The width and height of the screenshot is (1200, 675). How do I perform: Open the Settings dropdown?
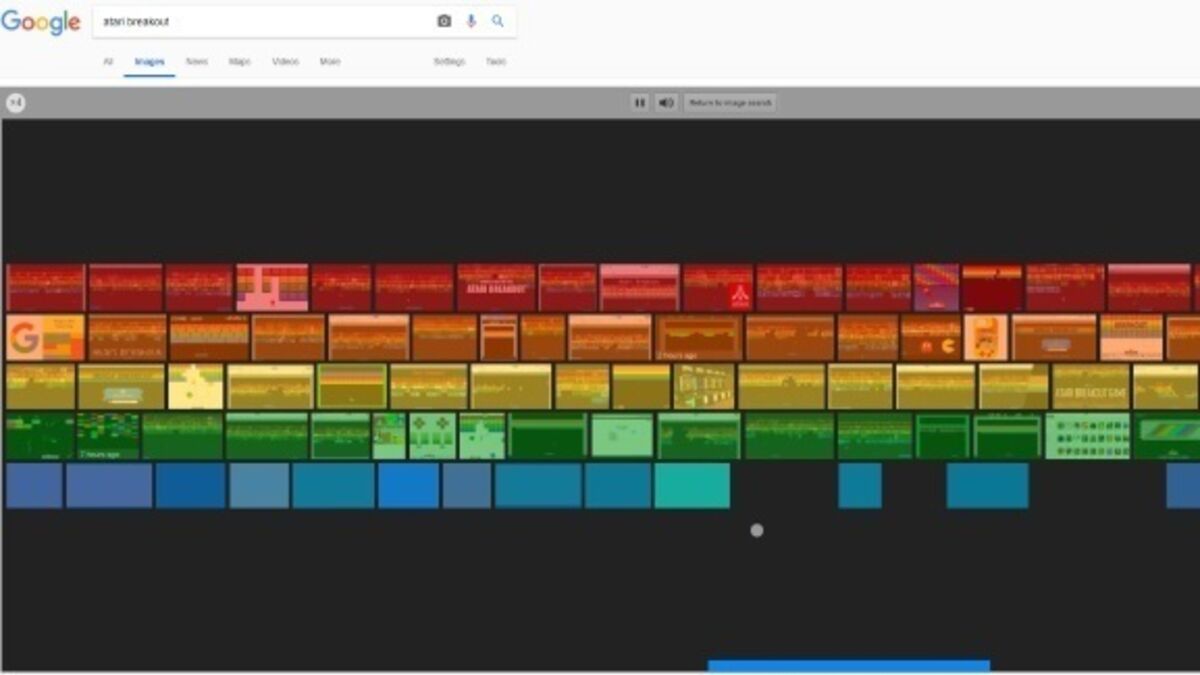(449, 62)
